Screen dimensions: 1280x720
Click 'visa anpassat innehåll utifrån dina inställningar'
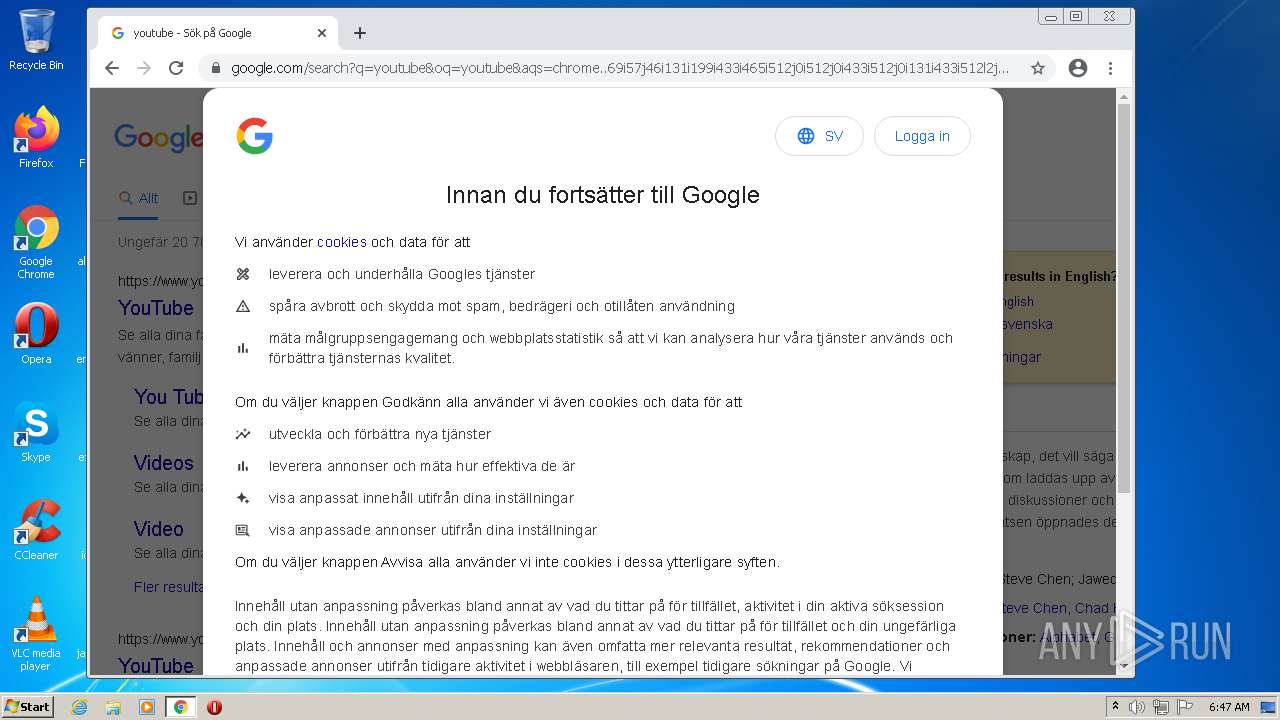[x=421, y=498]
